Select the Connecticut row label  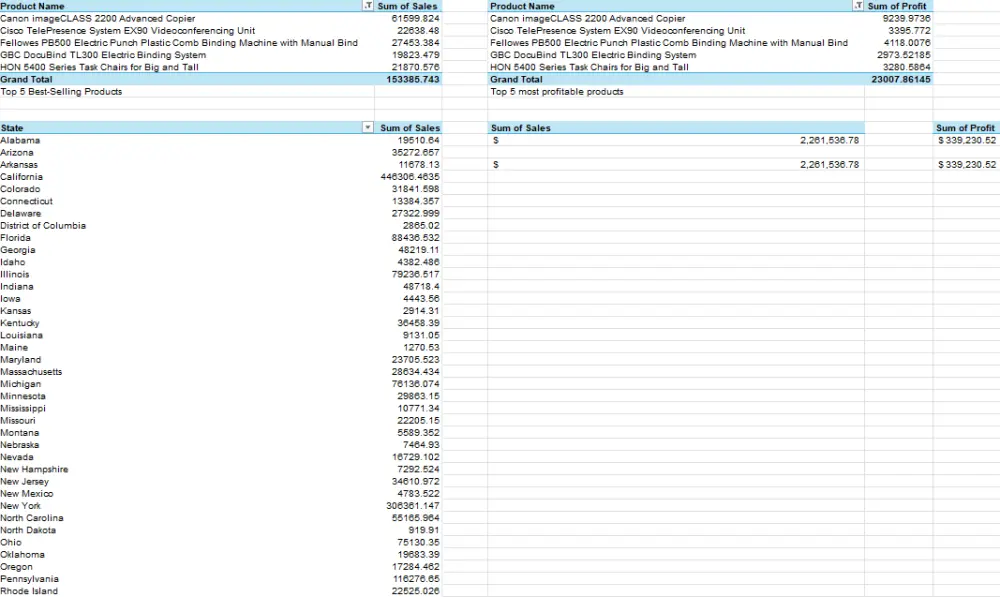coord(26,201)
